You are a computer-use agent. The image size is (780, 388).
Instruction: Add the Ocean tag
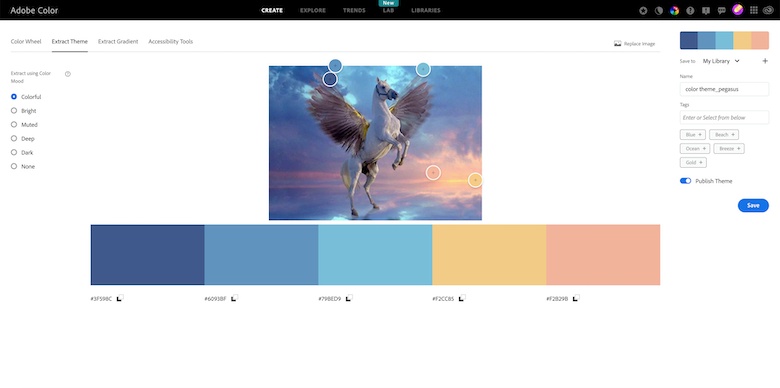[694, 149]
